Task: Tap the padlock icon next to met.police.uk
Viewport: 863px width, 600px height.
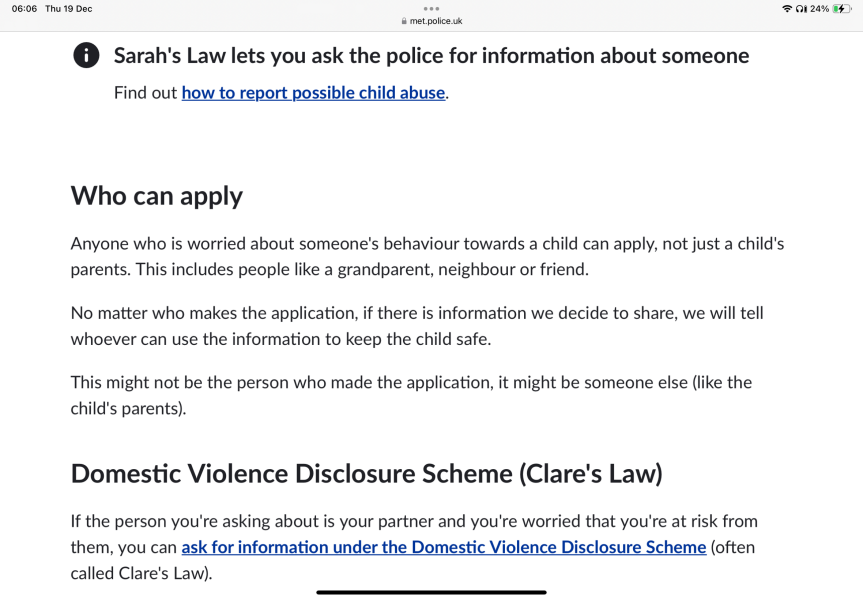Action: coord(404,21)
